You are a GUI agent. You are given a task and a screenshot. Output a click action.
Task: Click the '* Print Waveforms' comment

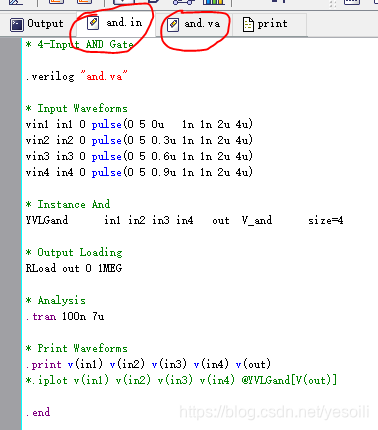coord(76,348)
